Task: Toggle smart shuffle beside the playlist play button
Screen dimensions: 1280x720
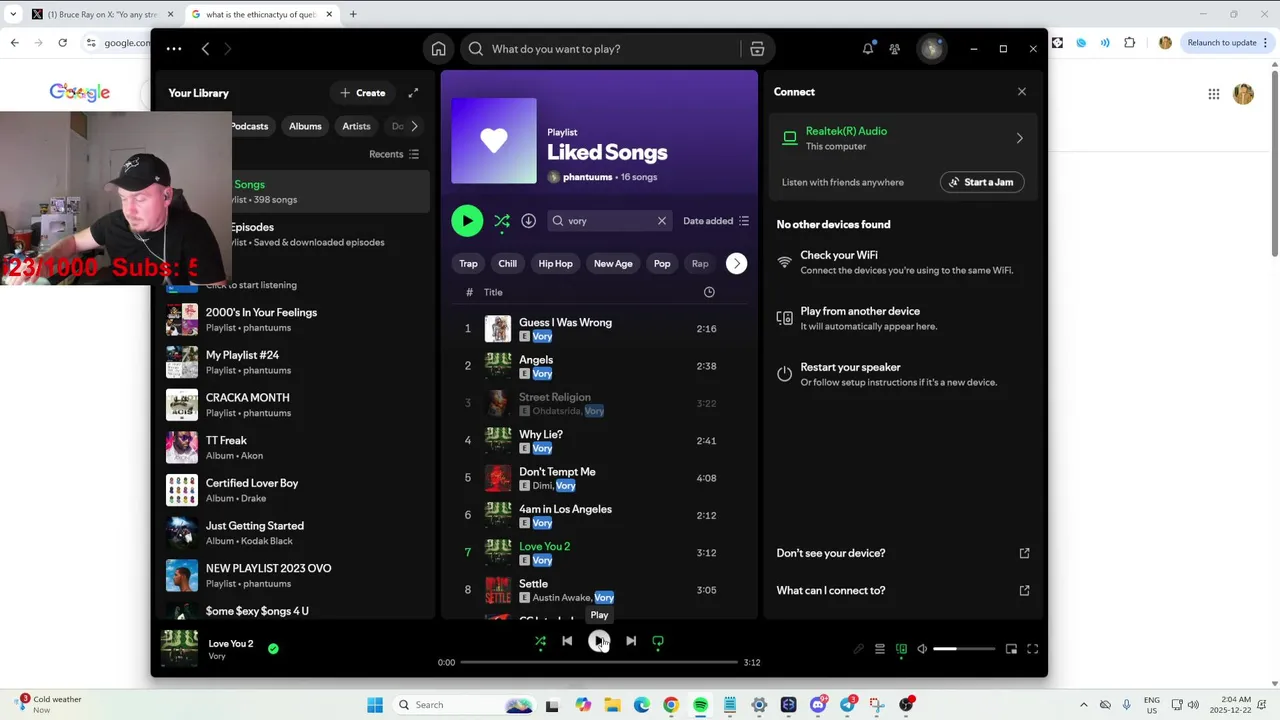Action: [502, 221]
